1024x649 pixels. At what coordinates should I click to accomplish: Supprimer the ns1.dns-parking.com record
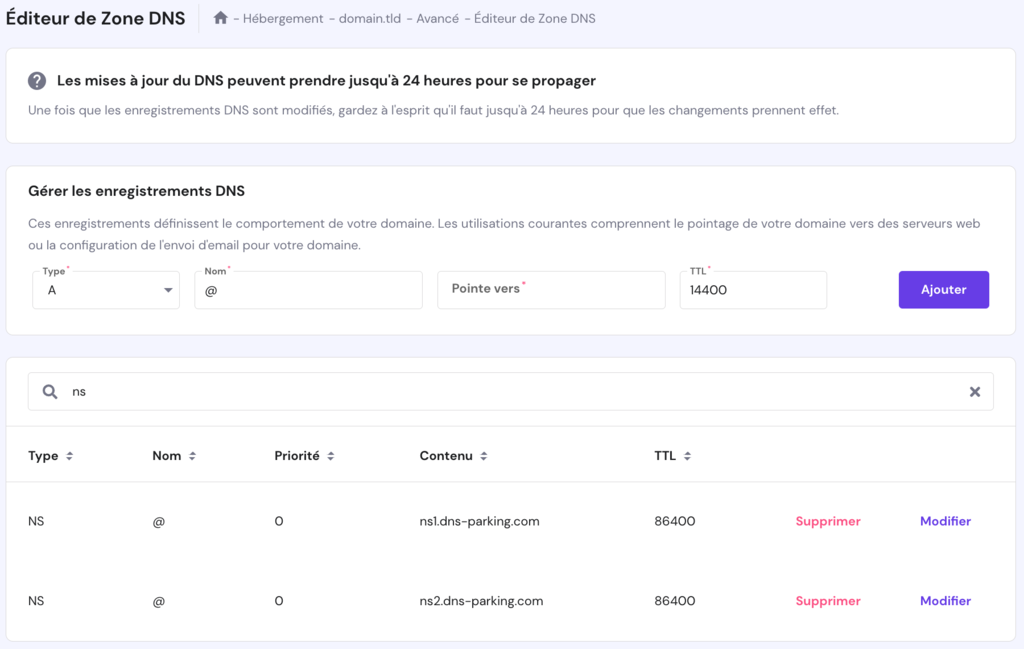[x=828, y=521]
